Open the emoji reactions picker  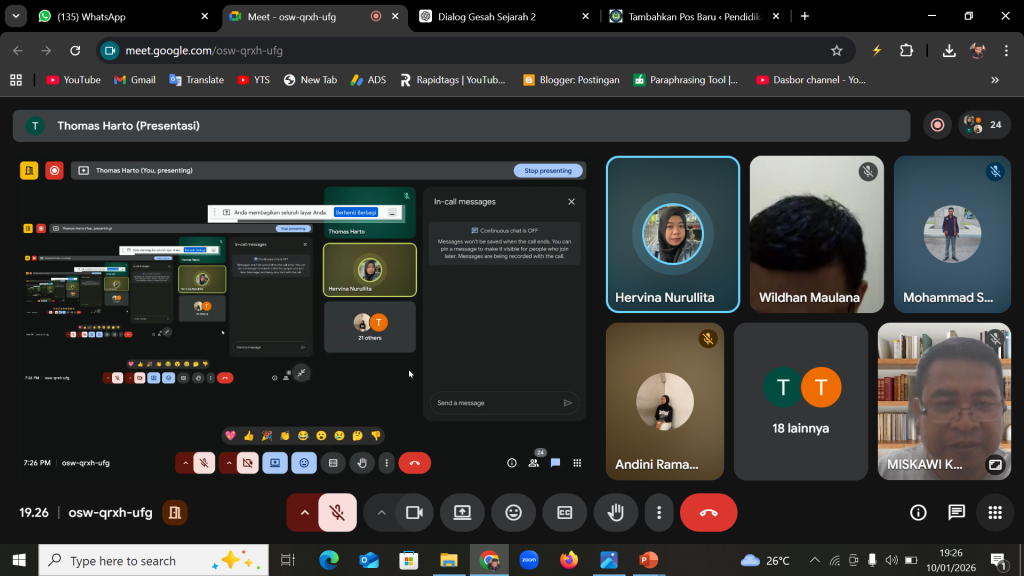click(513, 513)
